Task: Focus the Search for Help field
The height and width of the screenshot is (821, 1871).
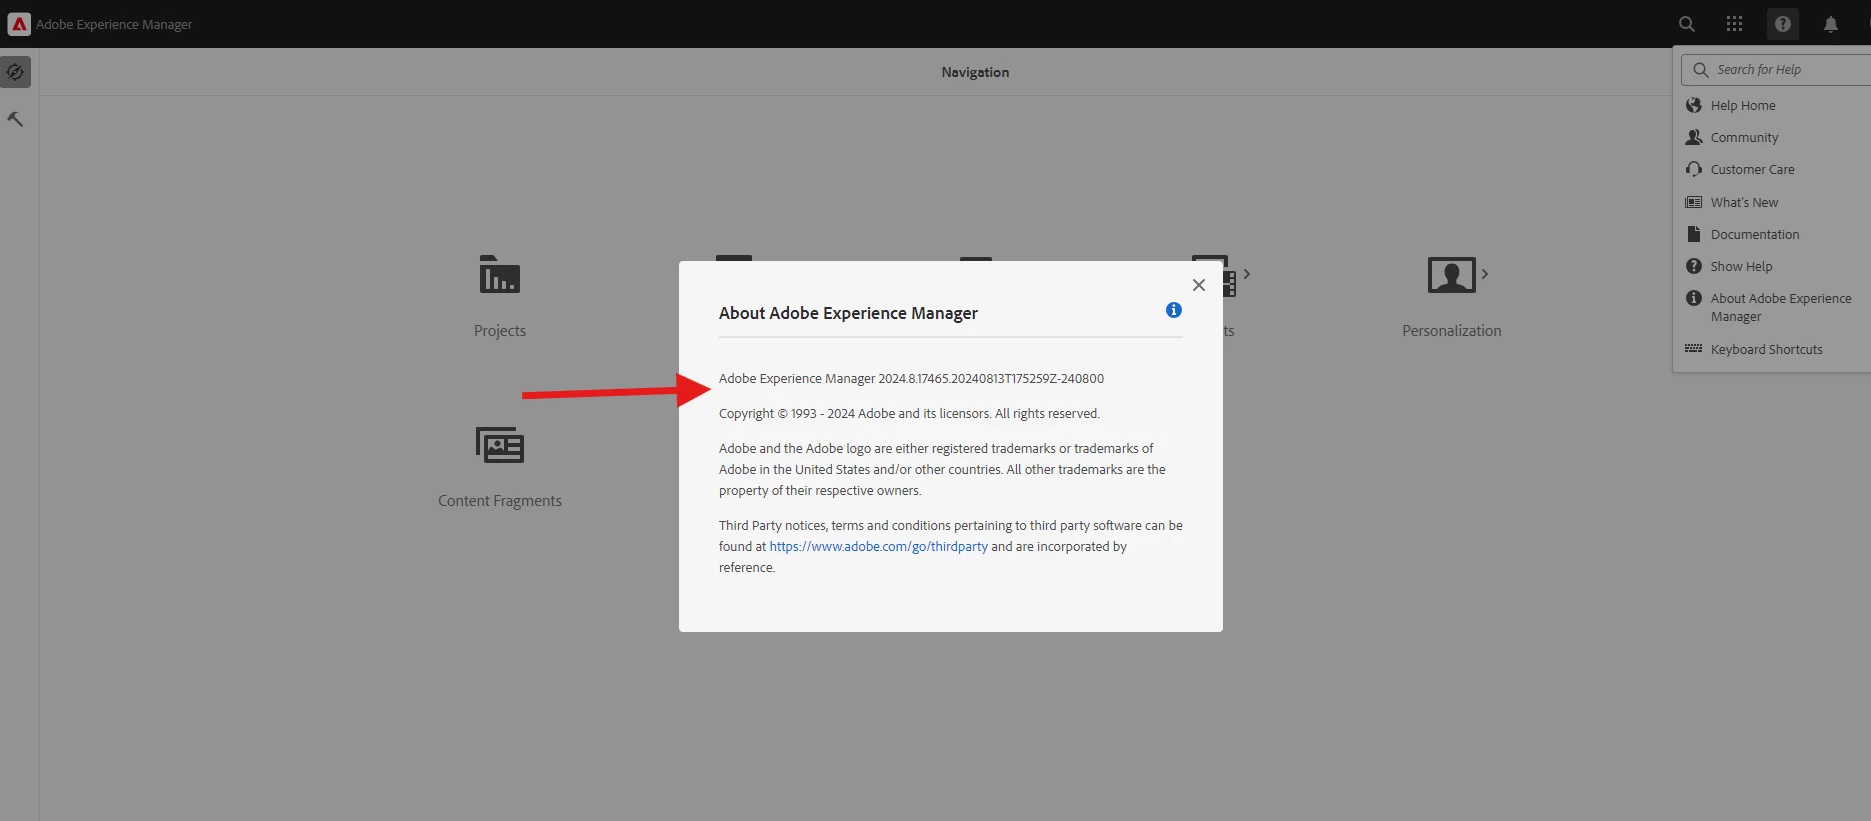Action: coord(1778,70)
